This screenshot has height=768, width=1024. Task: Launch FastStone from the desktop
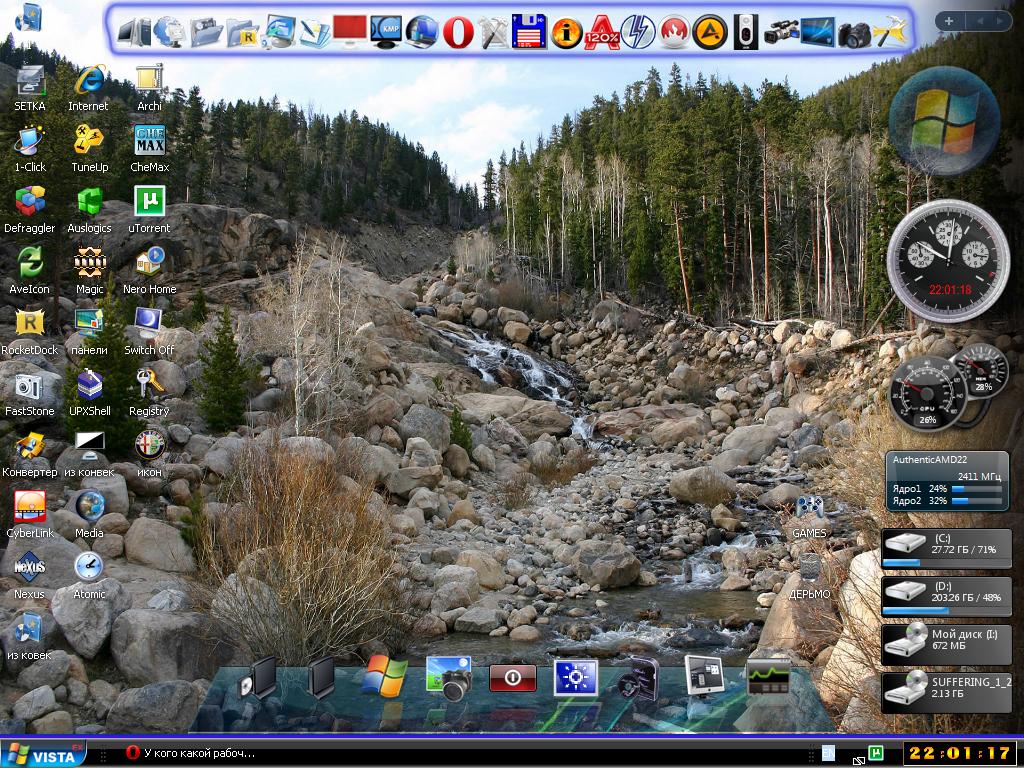pyautogui.click(x=29, y=386)
